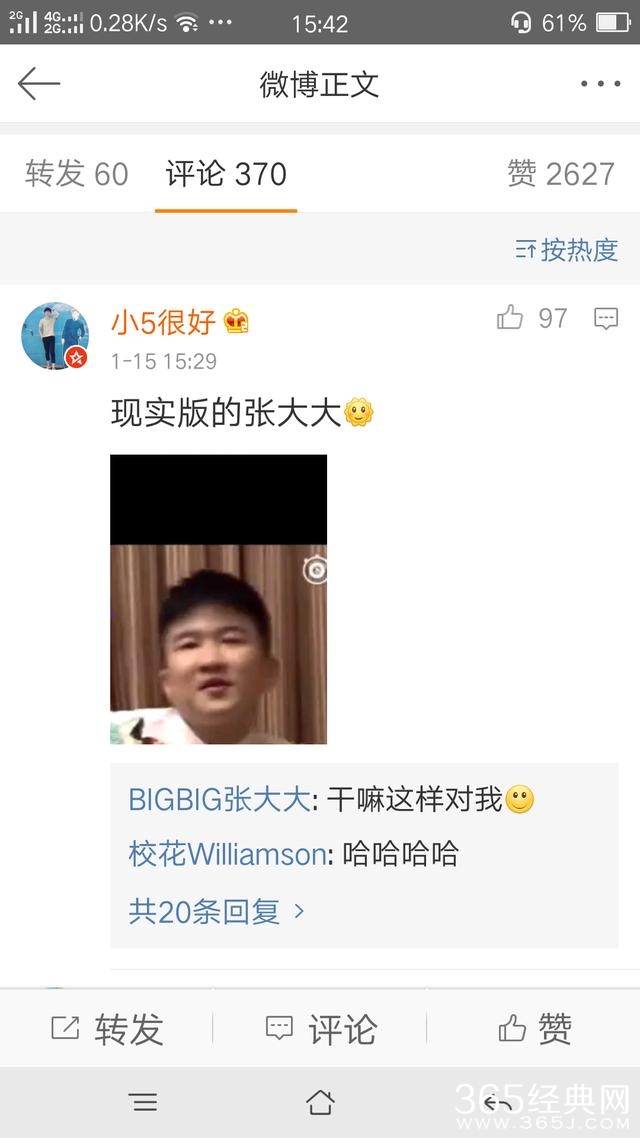Reply via the comment bubble icon beside 97
The image size is (640, 1138).
coord(606,319)
